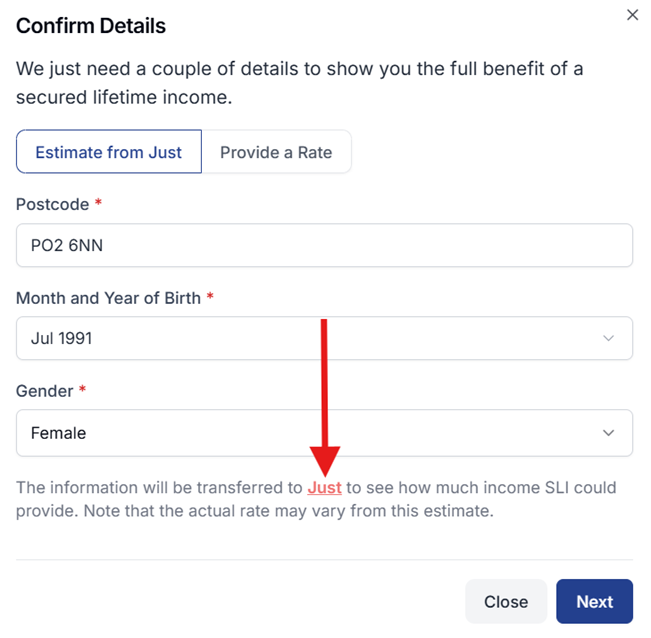
Task: Click the Postcode field label
Action: click(x=53, y=204)
